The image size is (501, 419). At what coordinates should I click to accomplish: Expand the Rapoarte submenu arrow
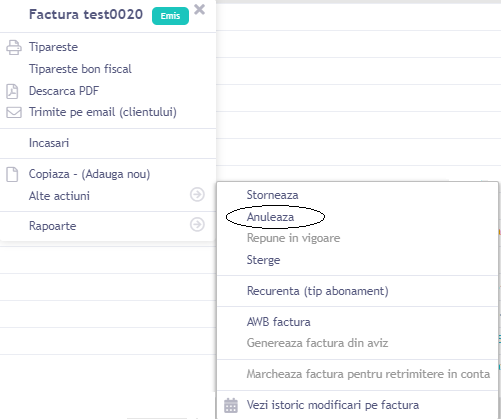pyautogui.click(x=197, y=224)
